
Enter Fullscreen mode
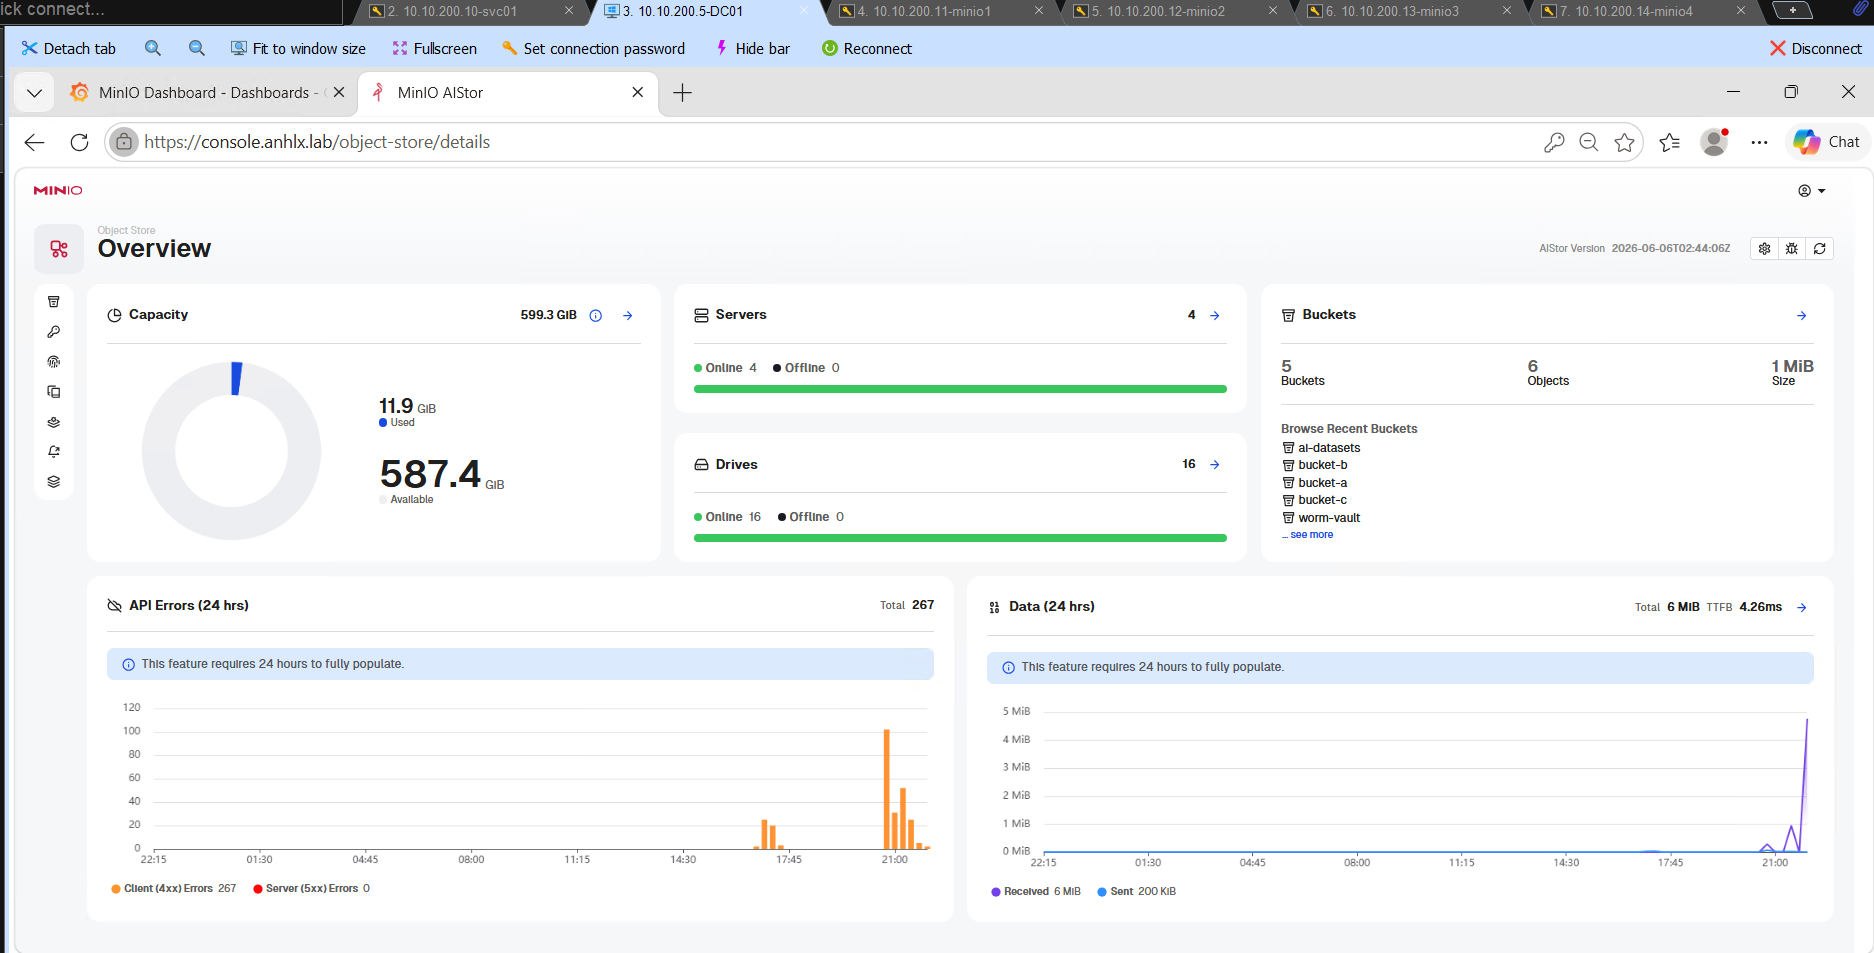(434, 48)
